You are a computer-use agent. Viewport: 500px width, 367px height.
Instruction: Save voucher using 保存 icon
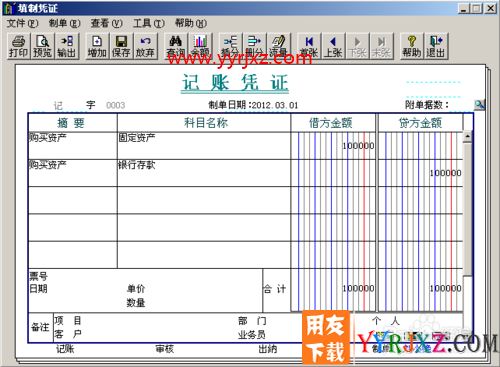click(121, 46)
